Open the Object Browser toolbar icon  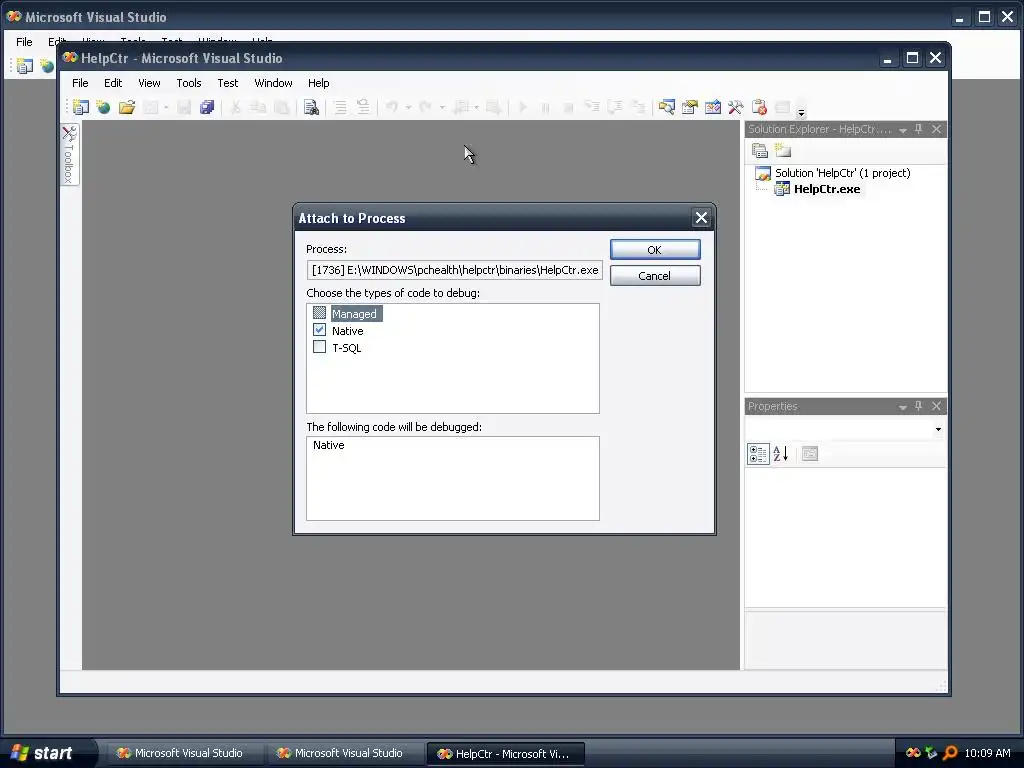(x=712, y=107)
